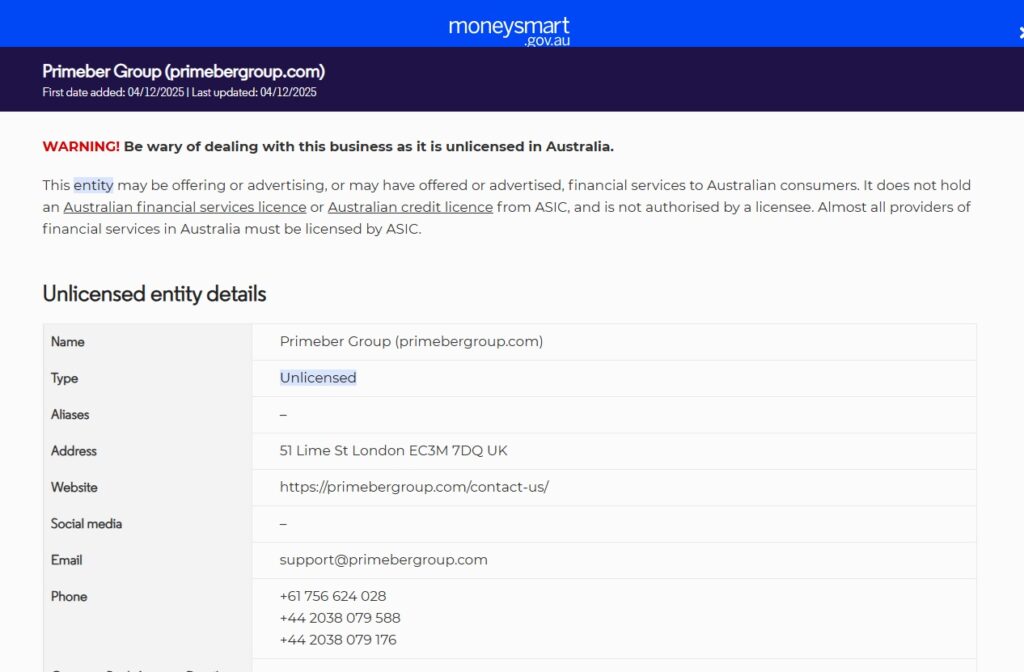Select the Name row value Primeber Group
This screenshot has height=672, width=1024.
click(411, 341)
